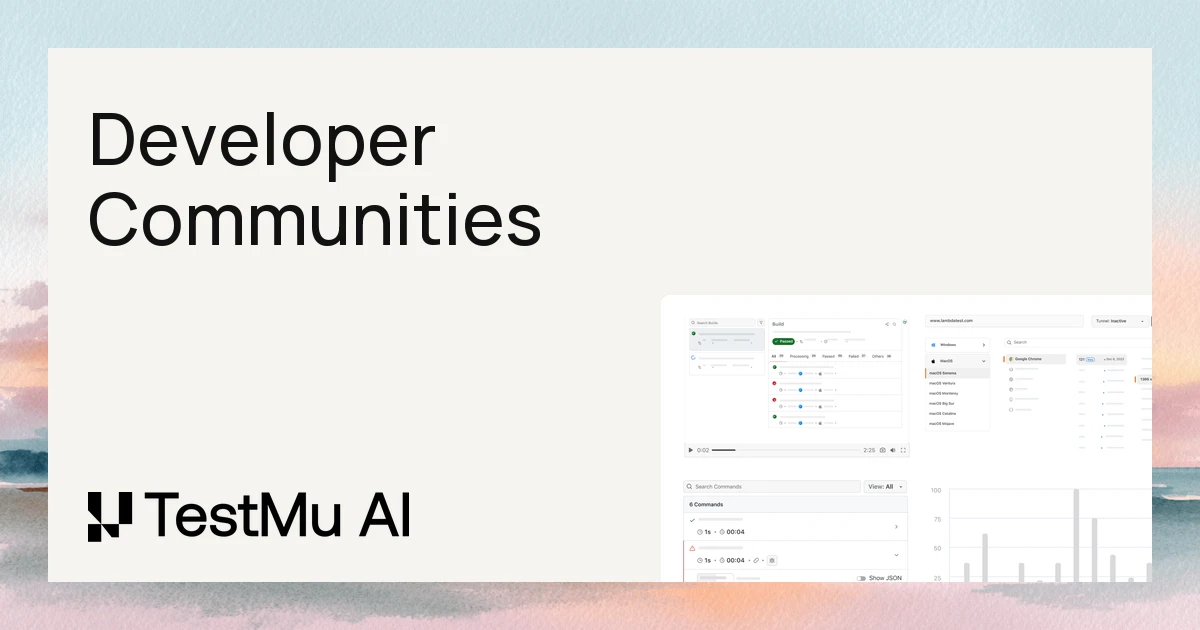This screenshot has width=1200, height=630.
Task: Click the Search Builds field
Action: 723,323
